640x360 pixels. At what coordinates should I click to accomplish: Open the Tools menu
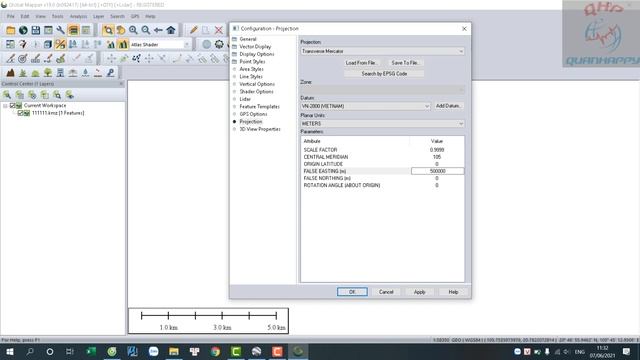[x=58, y=16]
